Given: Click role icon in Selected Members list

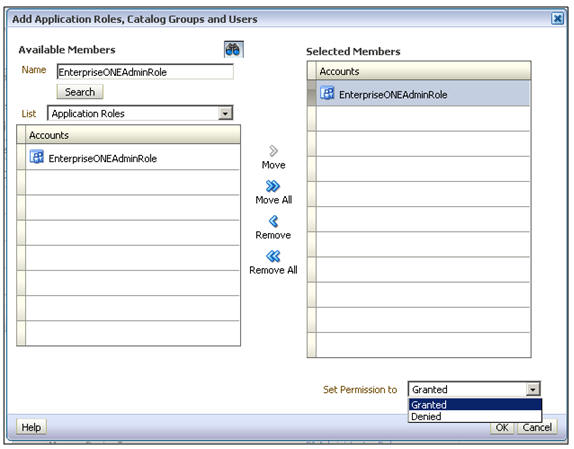Looking at the screenshot, I should click(327, 93).
